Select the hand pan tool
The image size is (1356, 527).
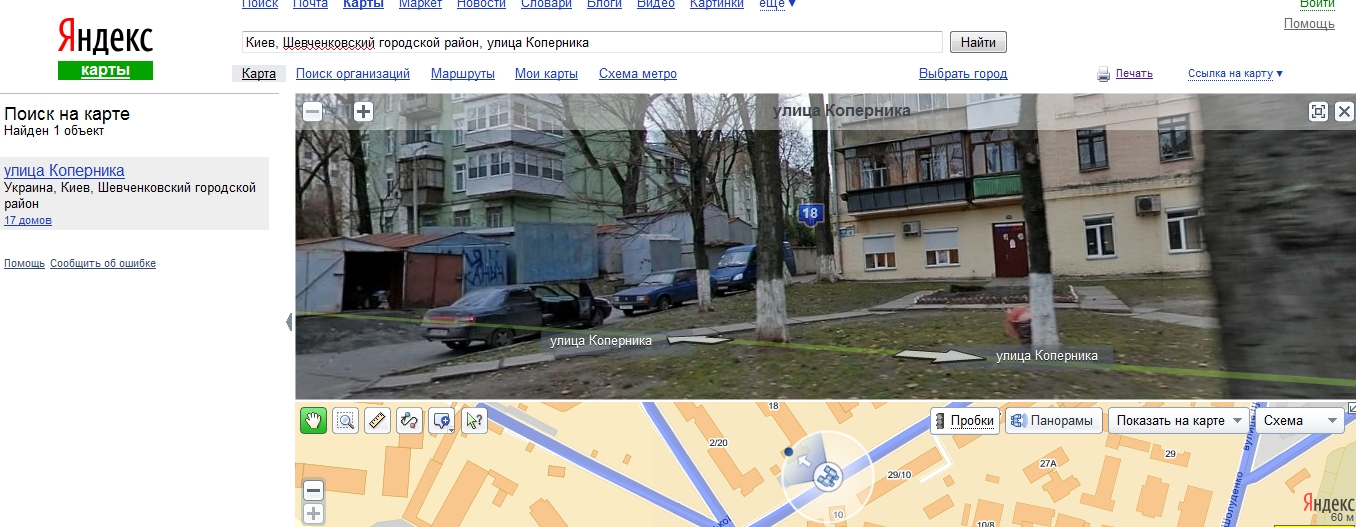[x=314, y=421]
